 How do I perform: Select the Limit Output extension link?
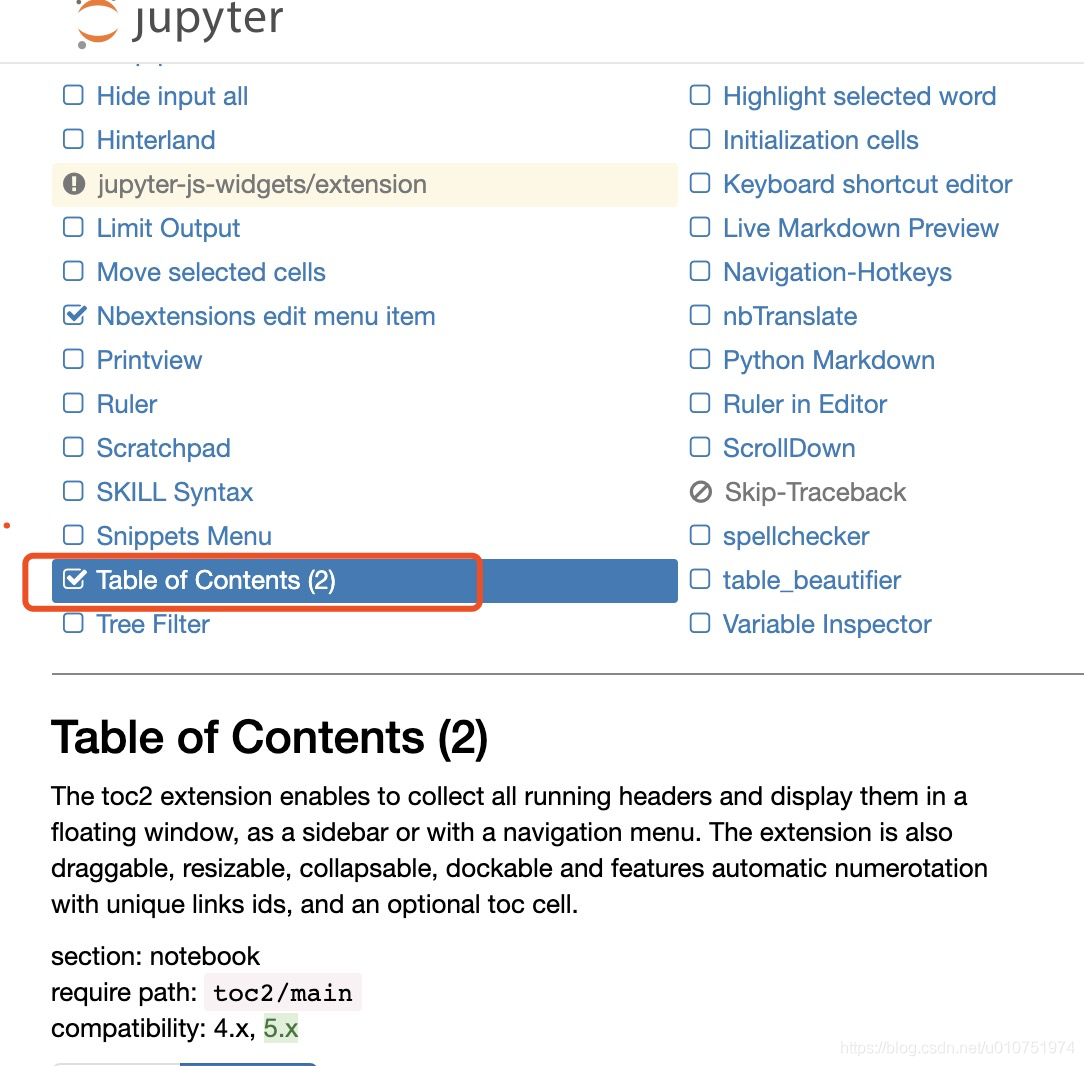pos(168,228)
